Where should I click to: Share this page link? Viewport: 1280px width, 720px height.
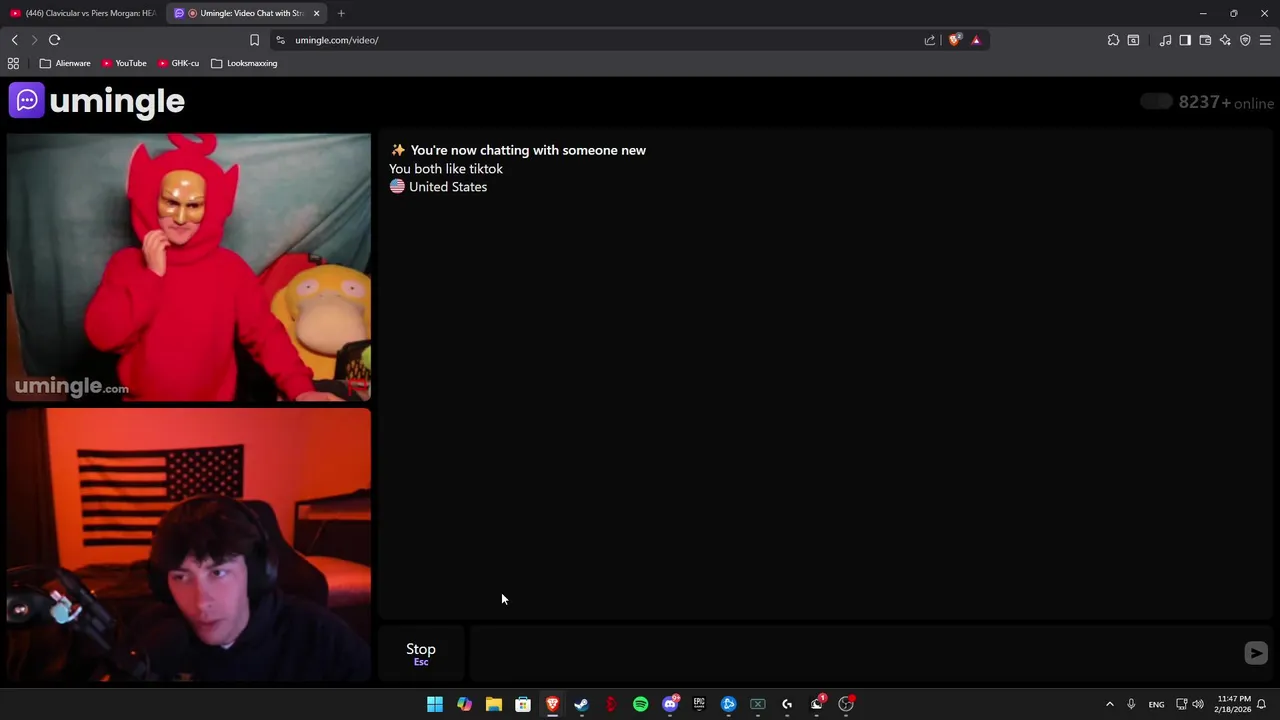pos(930,40)
